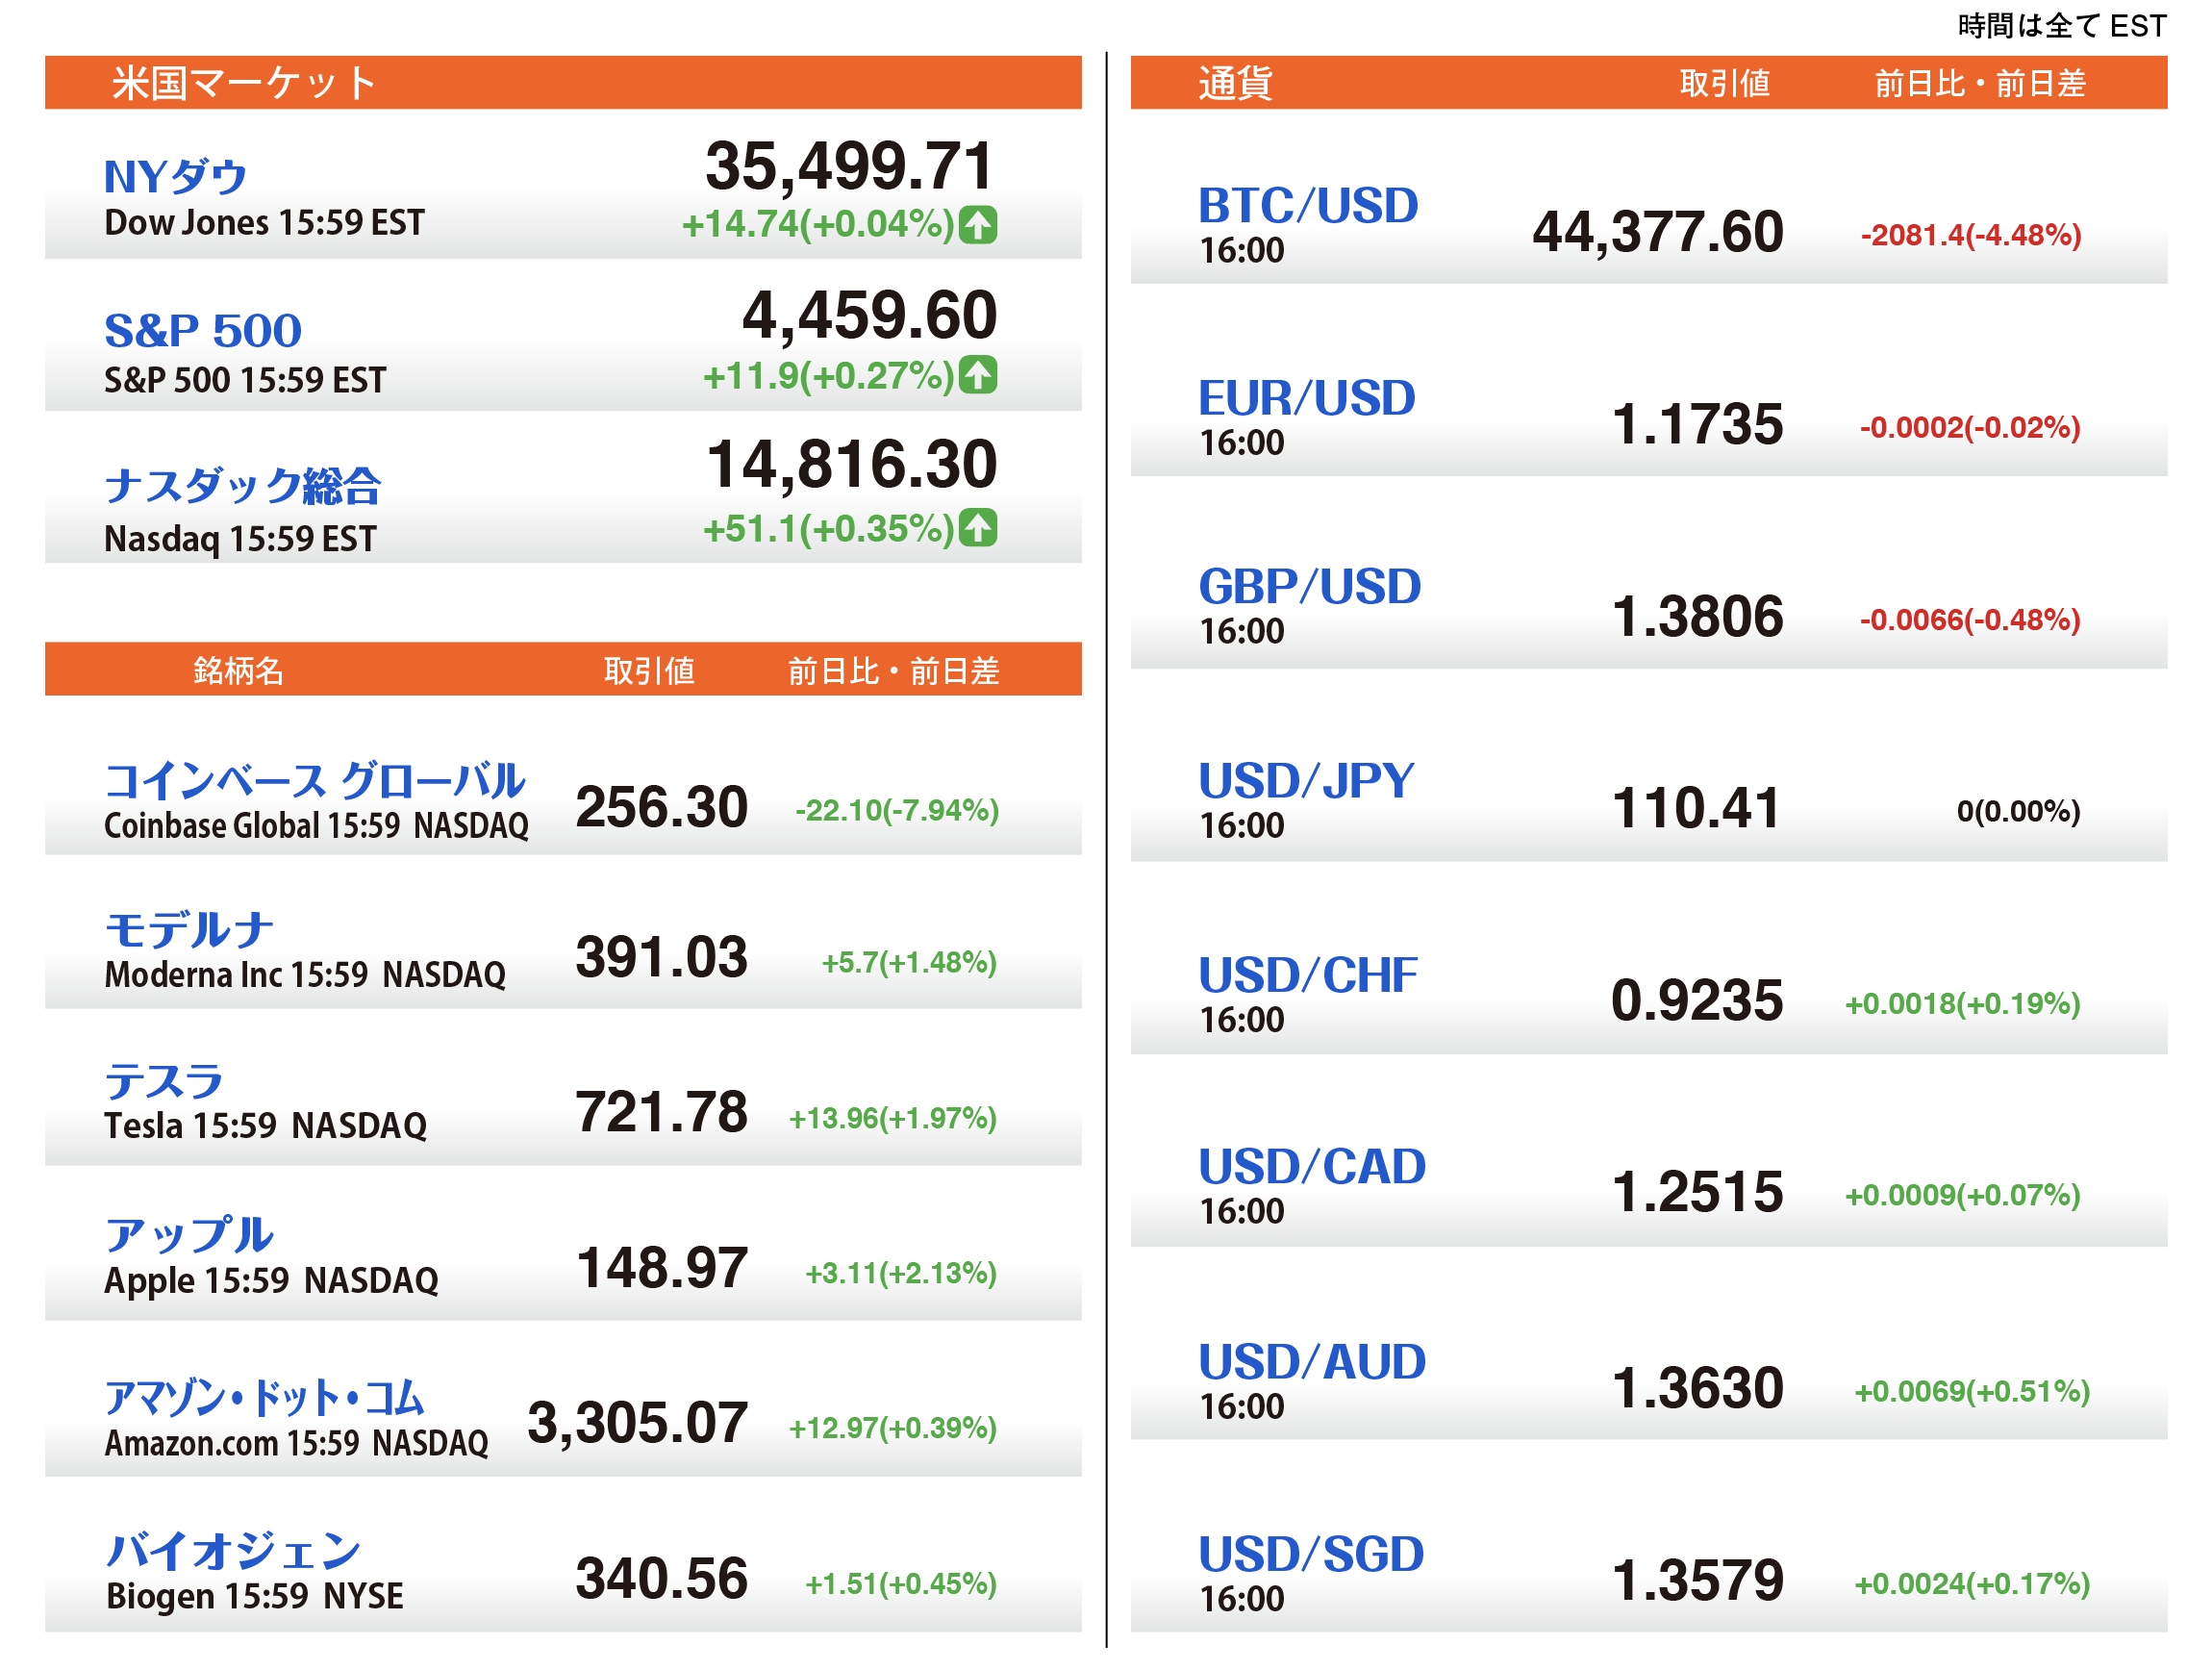The height and width of the screenshot is (1670, 2212).
Task: Select the GBP/USD currency pair
Action: (1309, 586)
